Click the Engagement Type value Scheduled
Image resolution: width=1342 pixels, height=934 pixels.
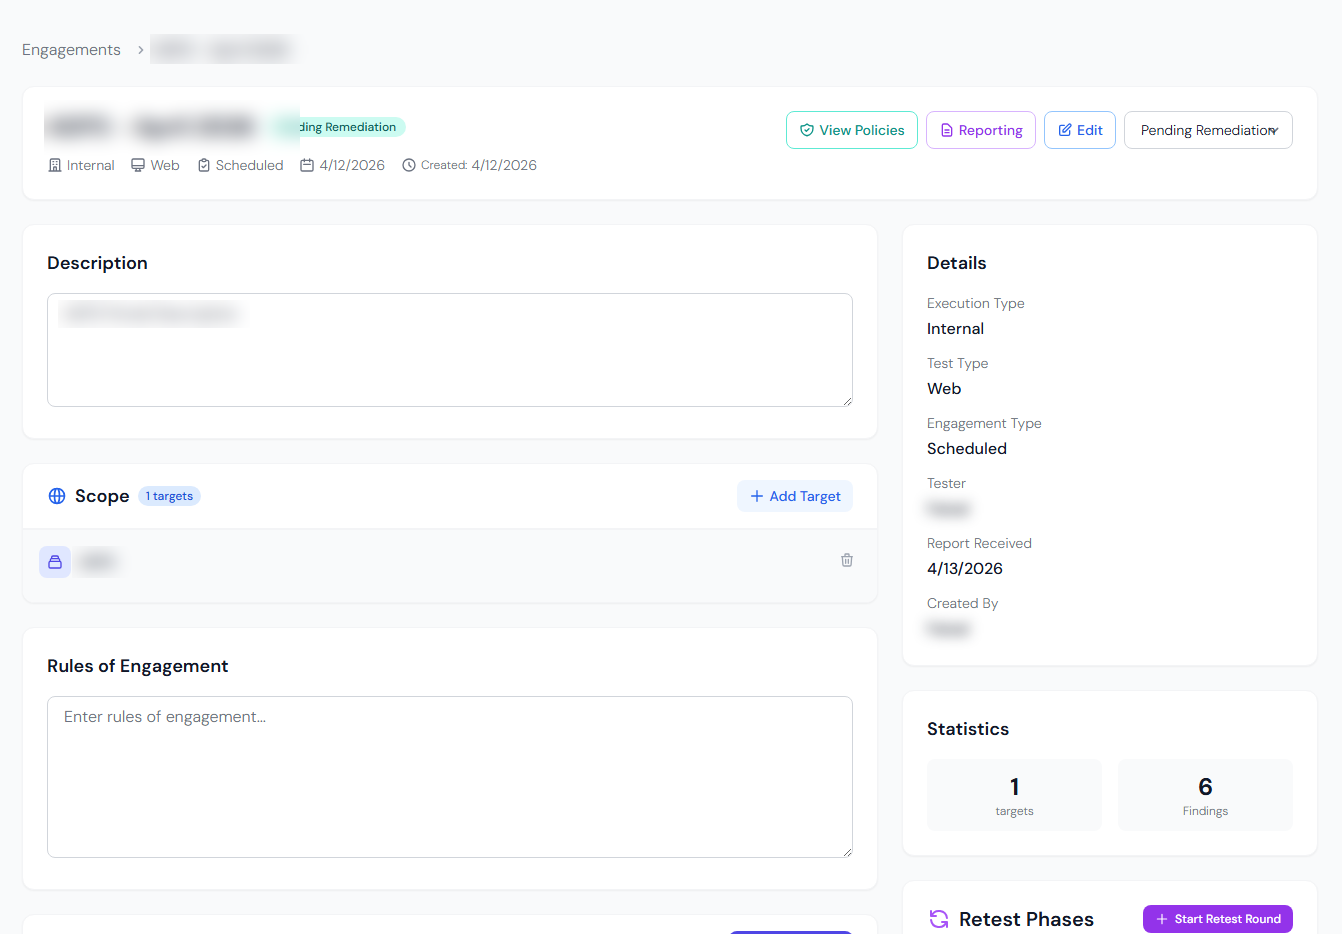(967, 448)
